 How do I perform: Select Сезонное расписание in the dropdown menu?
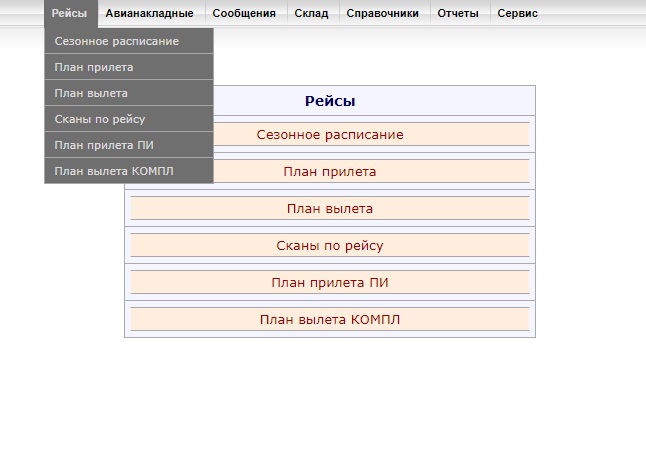[129, 41]
